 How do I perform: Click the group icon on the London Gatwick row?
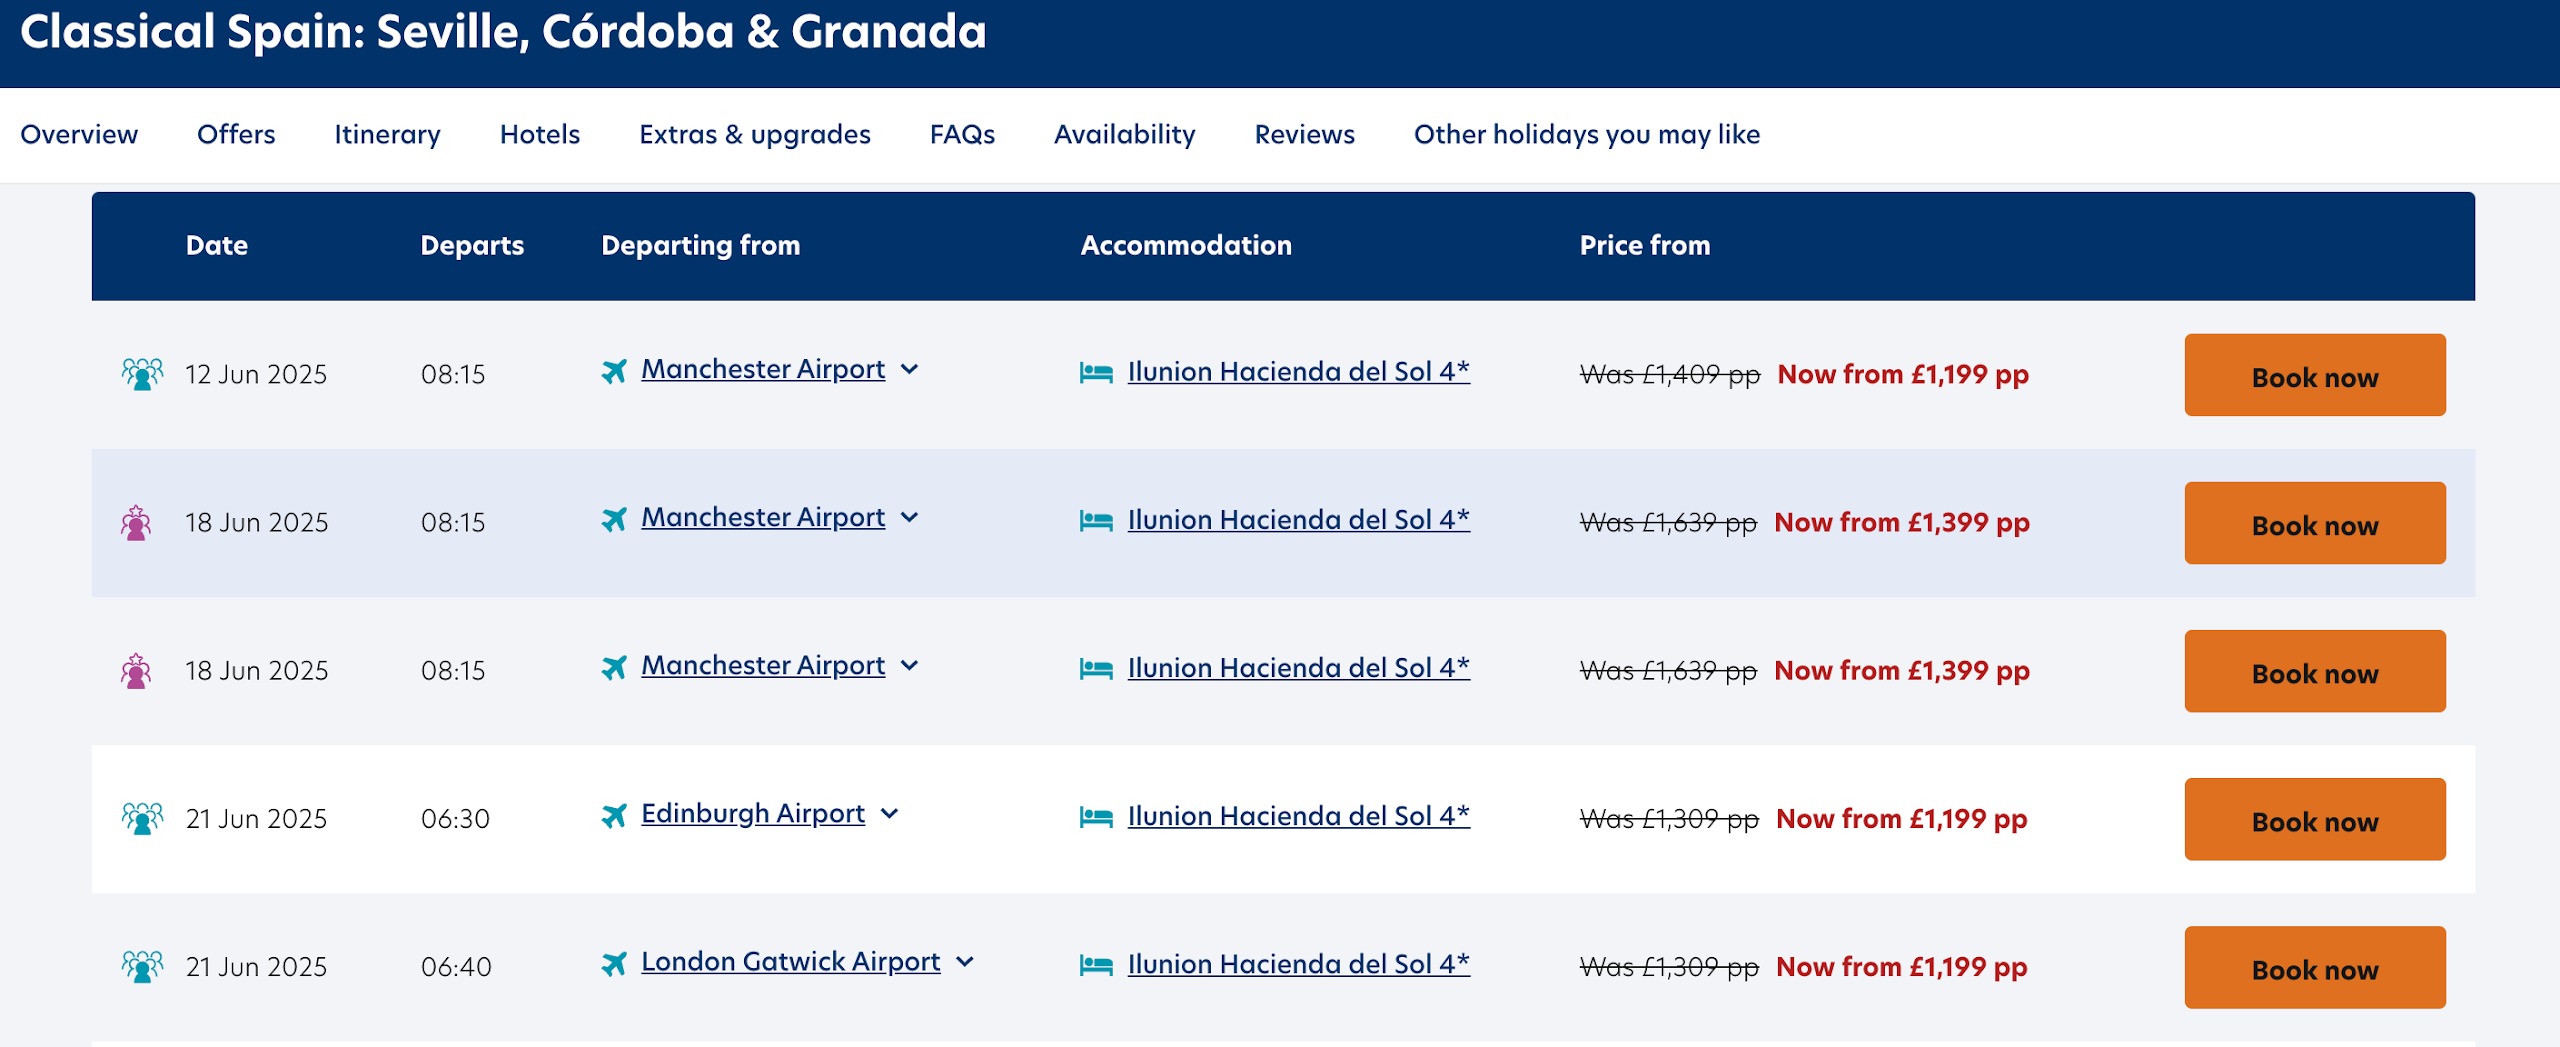[x=142, y=966]
